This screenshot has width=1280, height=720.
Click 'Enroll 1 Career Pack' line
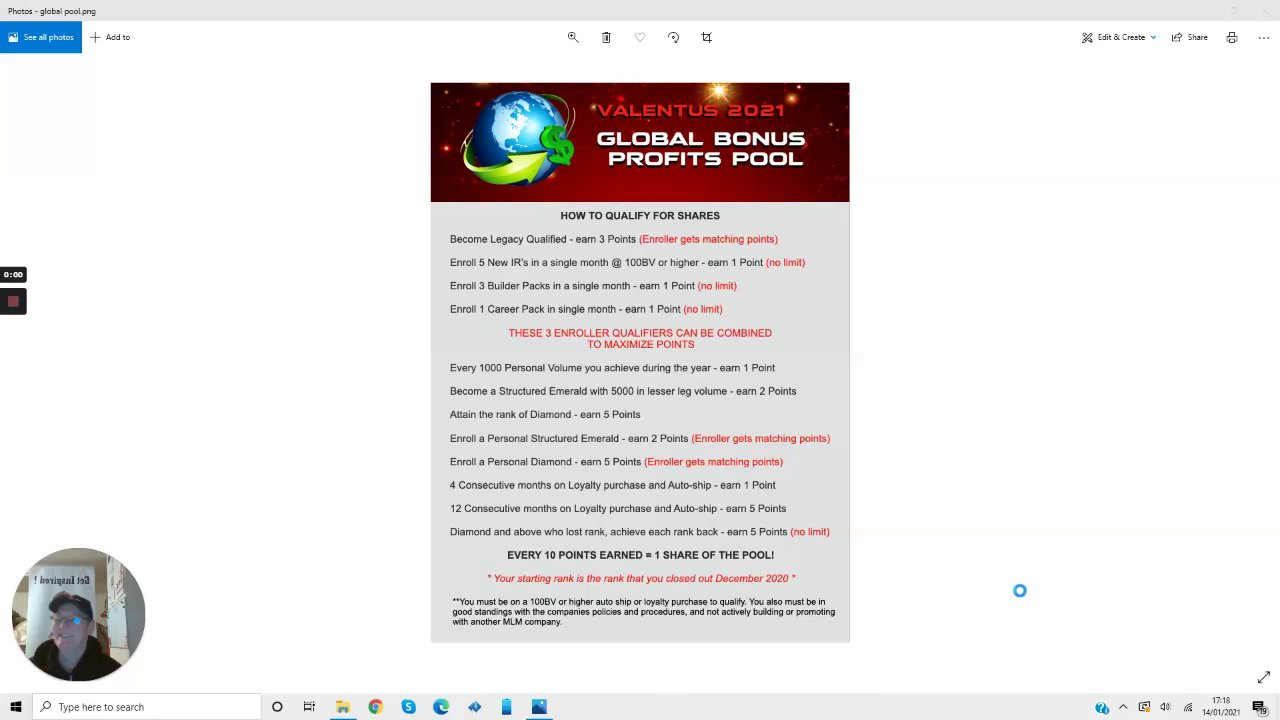(586, 309)
